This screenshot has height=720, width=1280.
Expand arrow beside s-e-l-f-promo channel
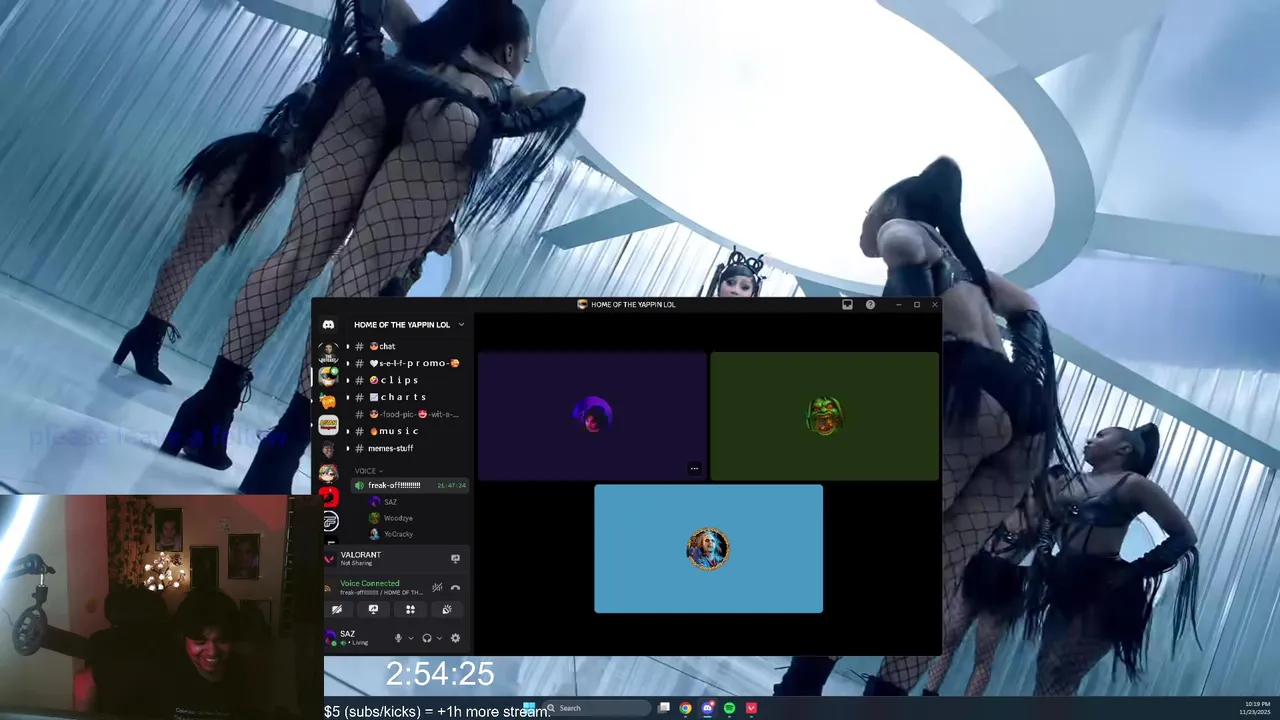[347, 363]
